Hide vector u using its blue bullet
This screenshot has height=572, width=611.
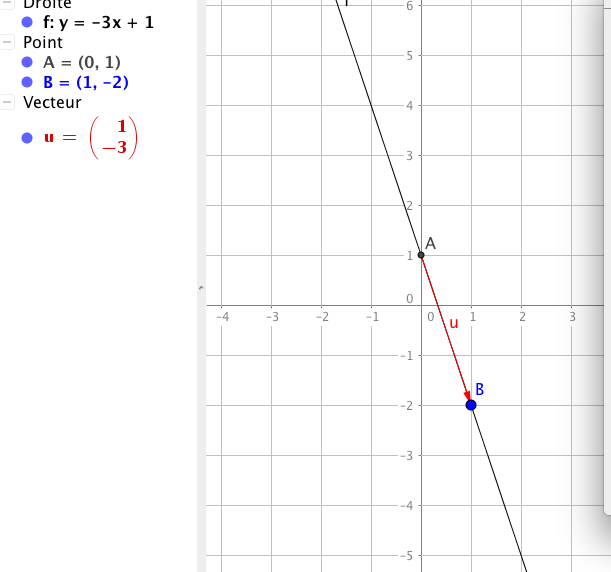(x=27, y=138)
